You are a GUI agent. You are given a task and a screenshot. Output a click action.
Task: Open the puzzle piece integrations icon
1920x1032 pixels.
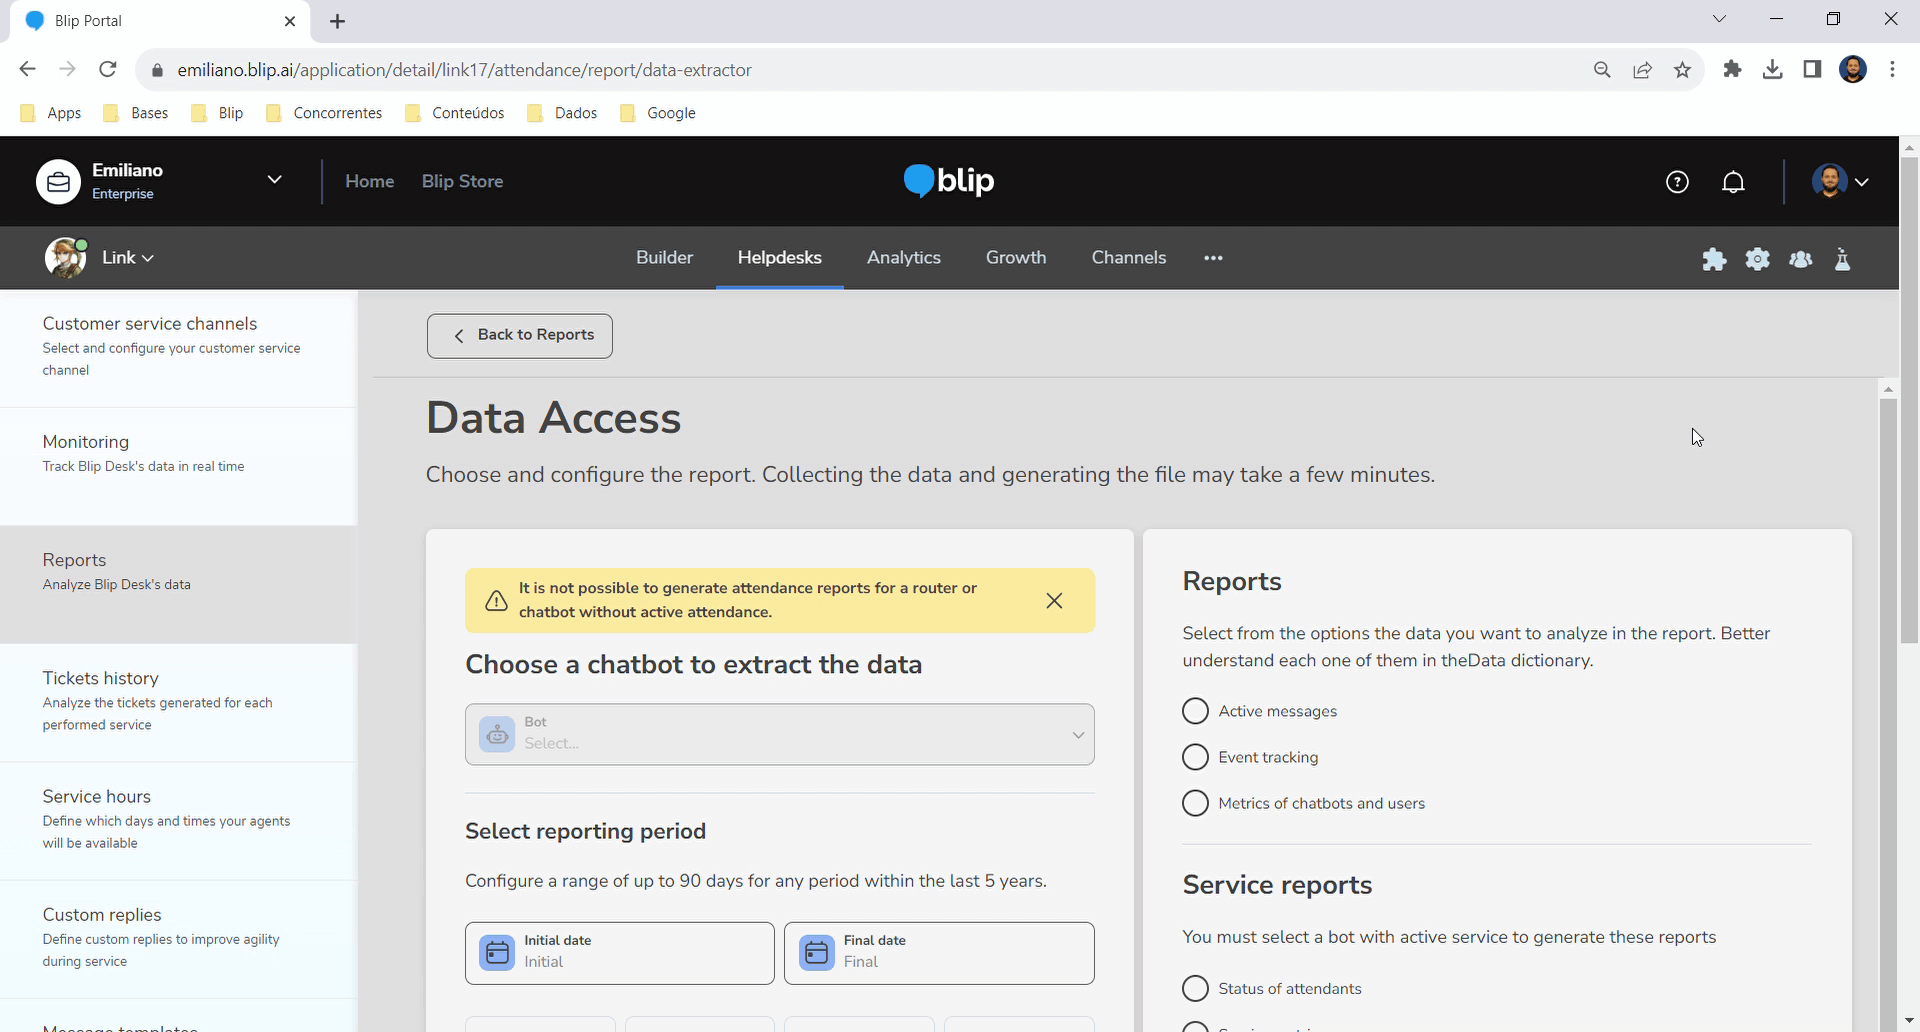pyautogui.click(x=1714, y=259)
